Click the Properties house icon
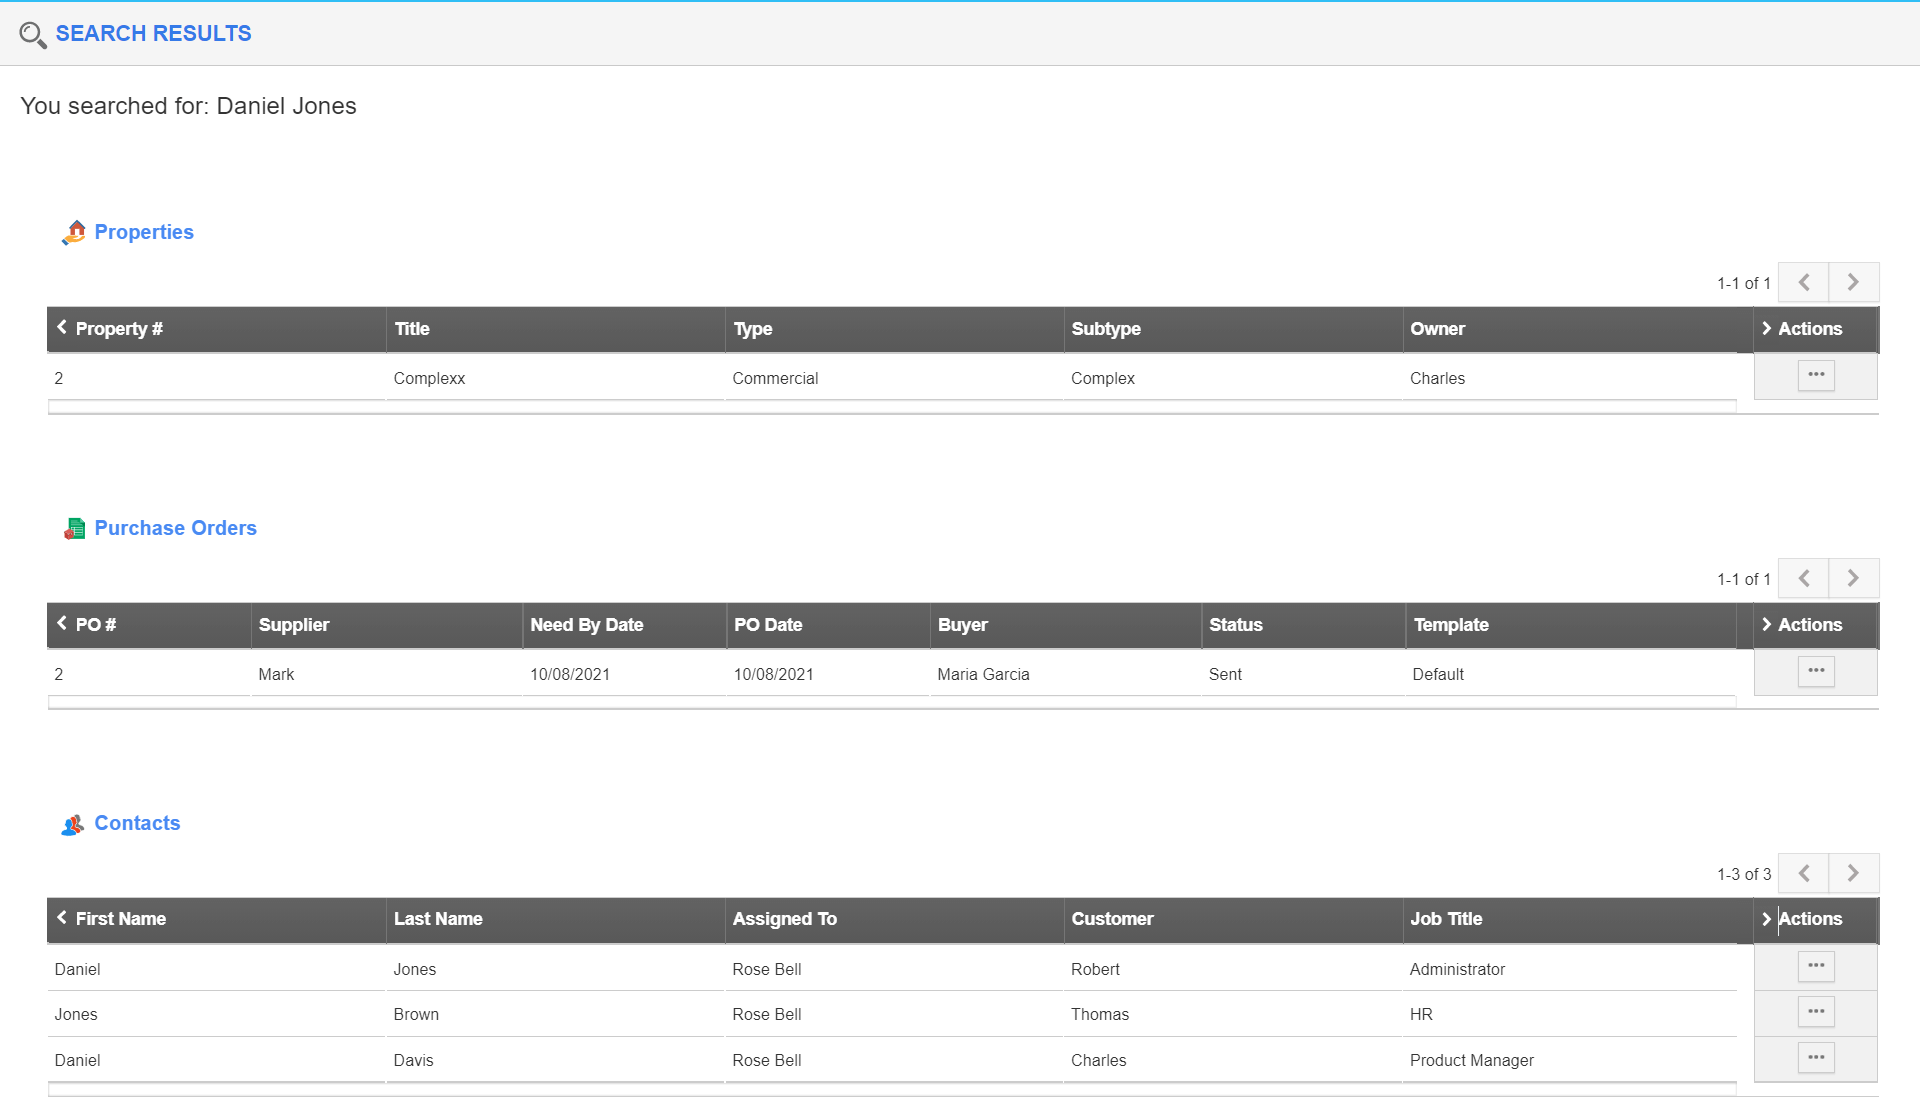The image size is (1920, 1107). pyautogui.click(x=74, y=232)
